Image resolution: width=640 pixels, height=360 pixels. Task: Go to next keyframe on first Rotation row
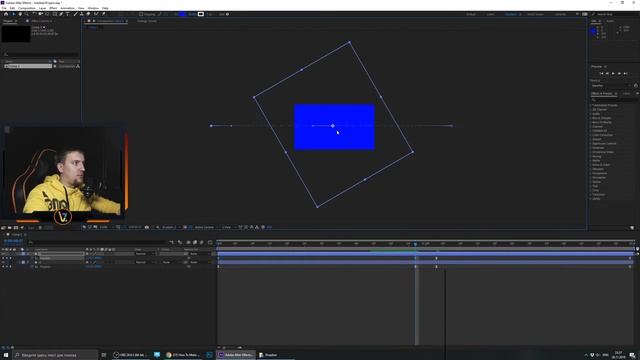pyautogui.click(x=10, y=258)
